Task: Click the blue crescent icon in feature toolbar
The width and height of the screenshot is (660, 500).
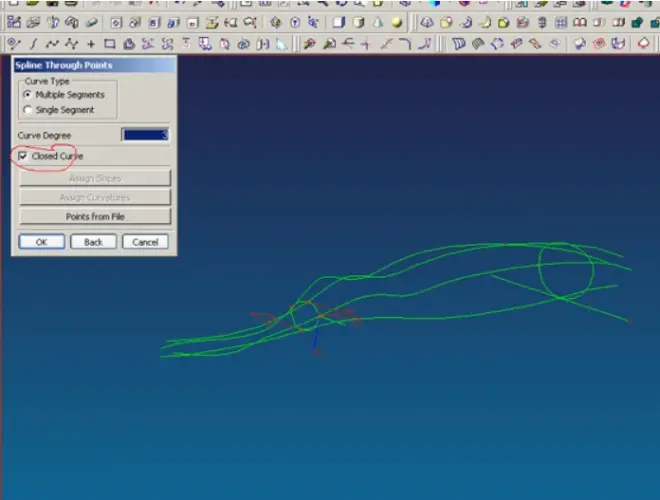Action: tap(466, 22)
